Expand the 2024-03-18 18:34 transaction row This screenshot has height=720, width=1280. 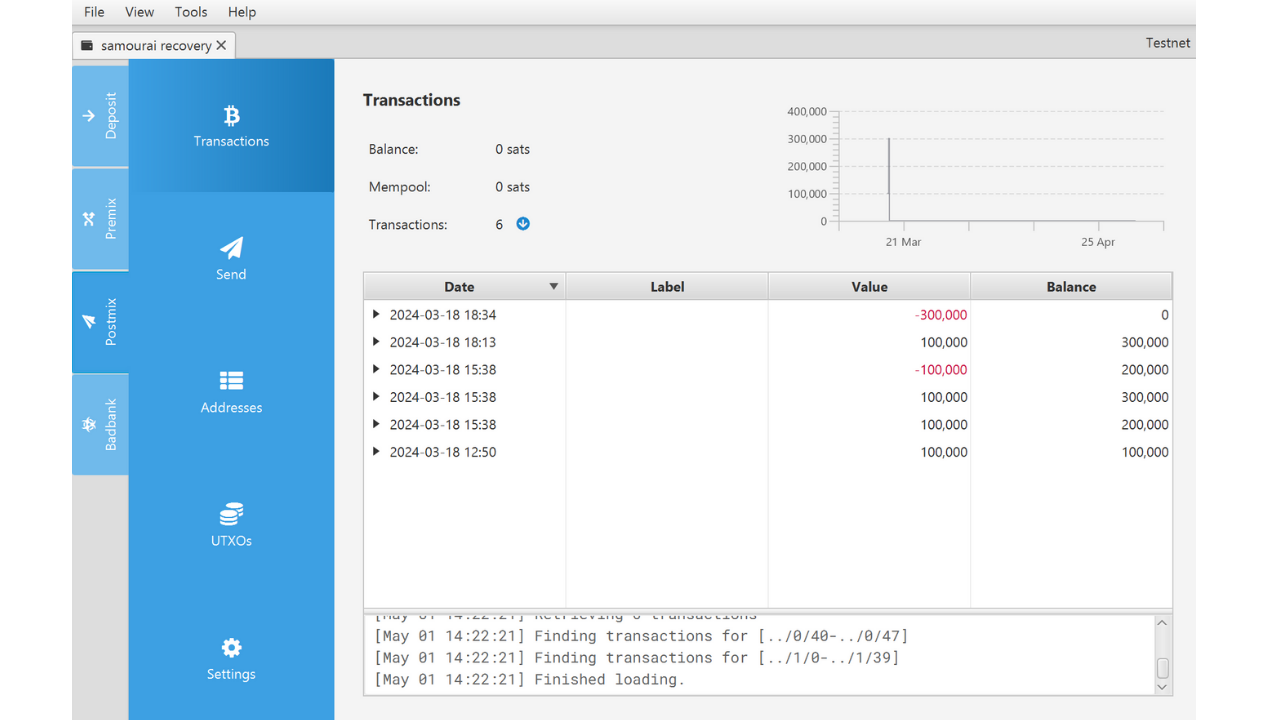click(376, 314)
